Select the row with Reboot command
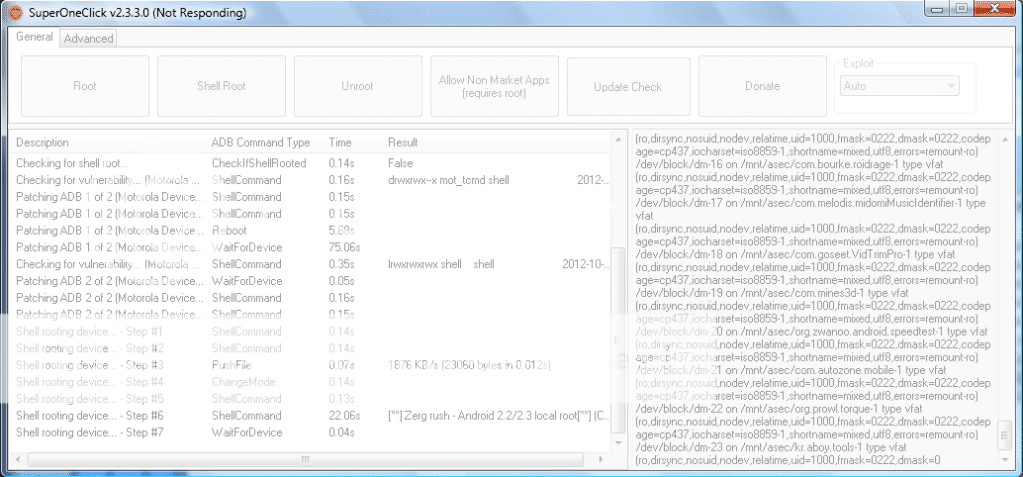The height and width of the screenshot is (477, 1023). coord(310,230)
